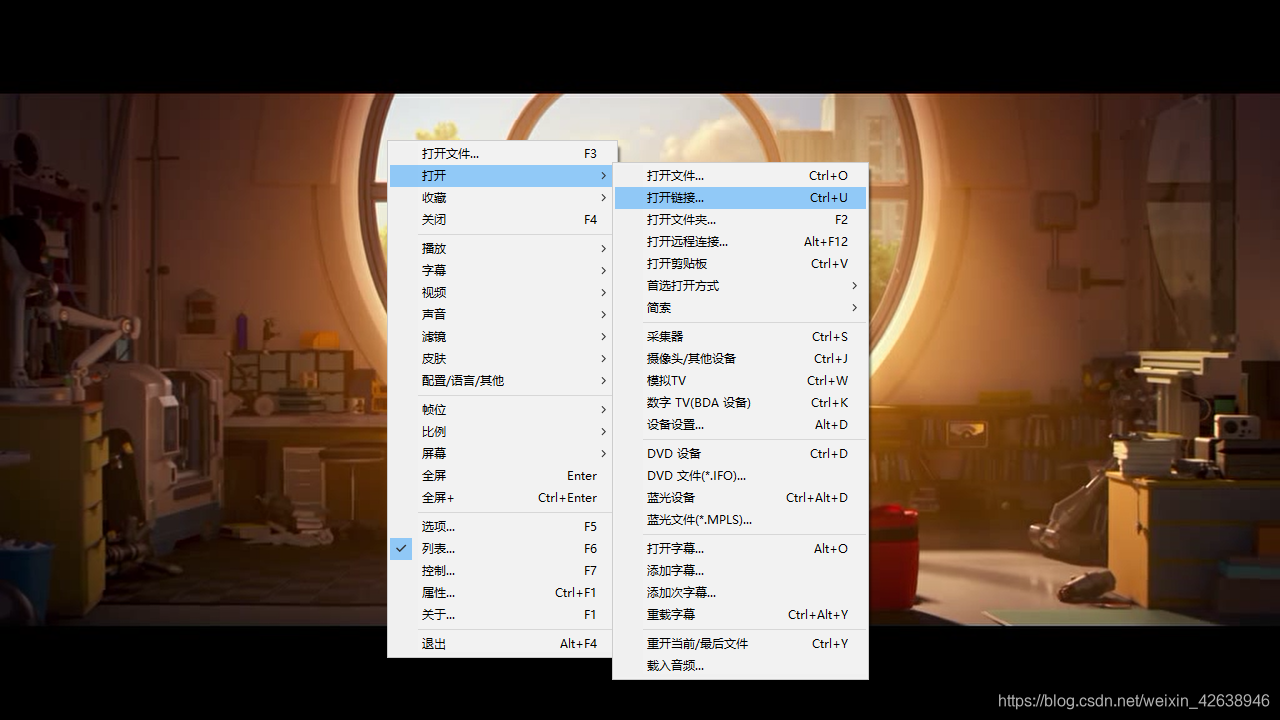Select DVD 文件(*.IFO)...

[740, 476]
